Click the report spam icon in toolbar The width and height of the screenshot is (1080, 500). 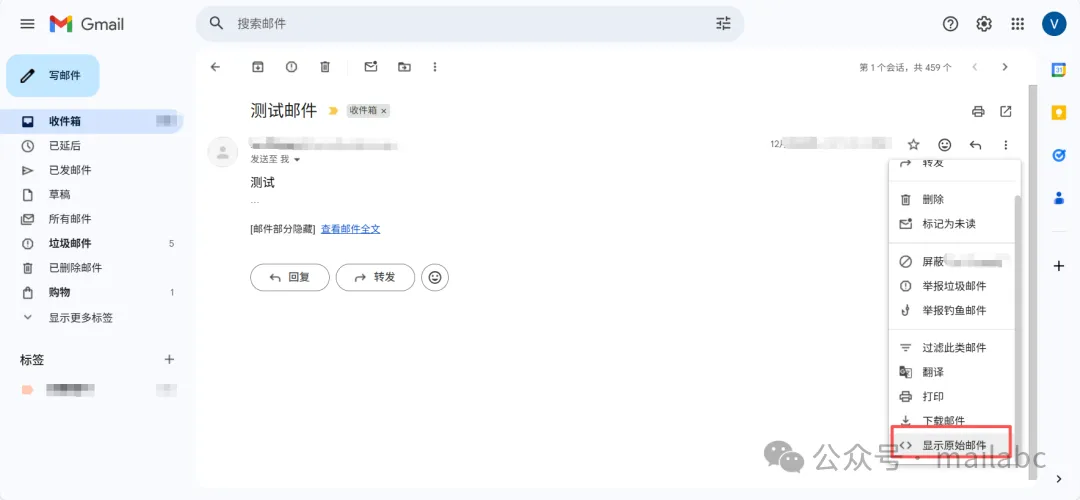(x=291, y=67)
